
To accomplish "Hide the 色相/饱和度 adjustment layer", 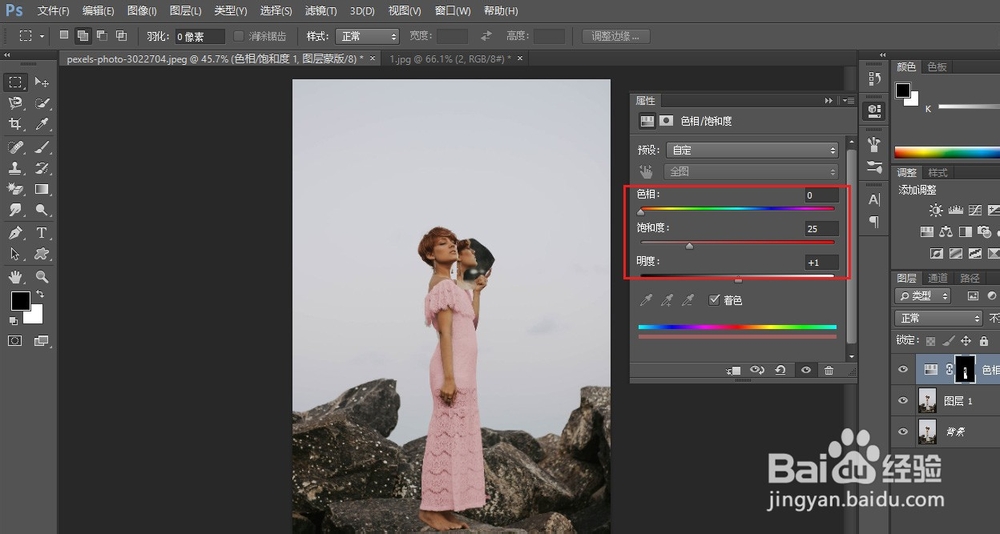I will click(902, 369).
